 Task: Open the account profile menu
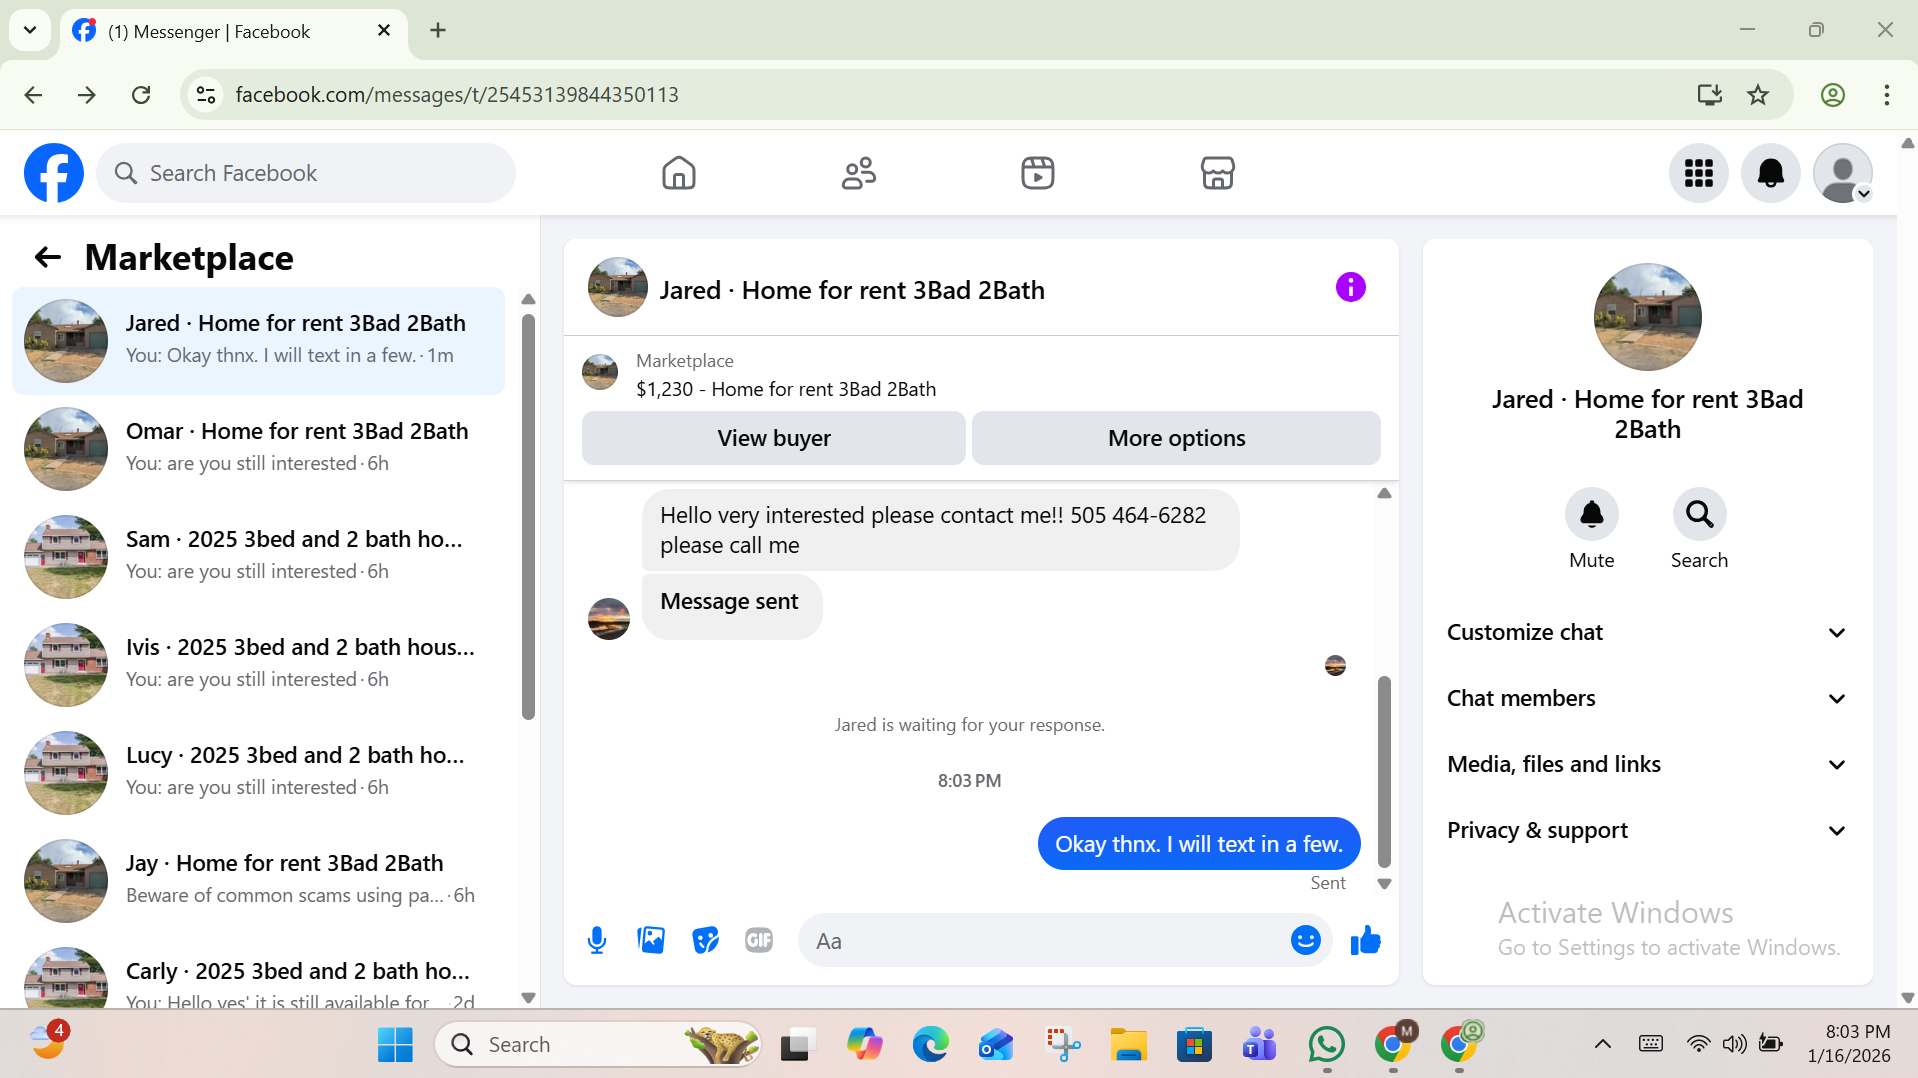[1843, 173]
